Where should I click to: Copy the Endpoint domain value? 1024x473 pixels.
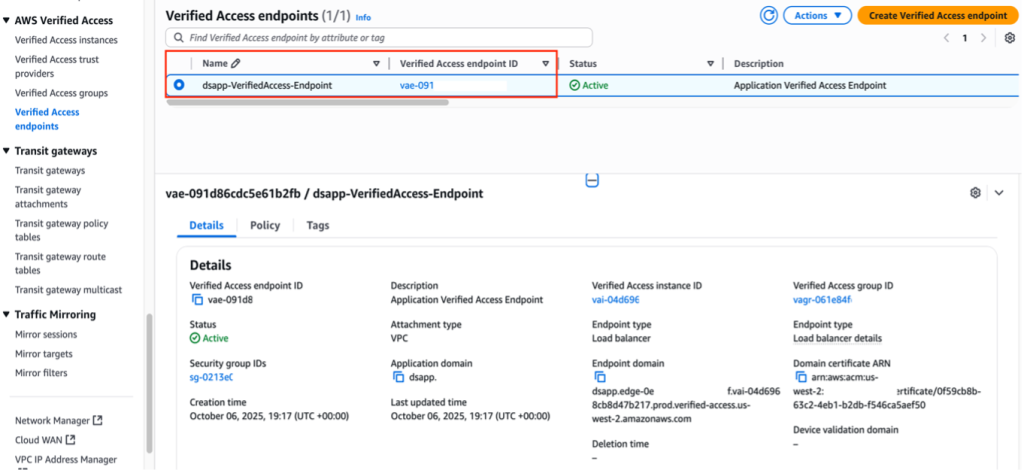pos(600,377)
